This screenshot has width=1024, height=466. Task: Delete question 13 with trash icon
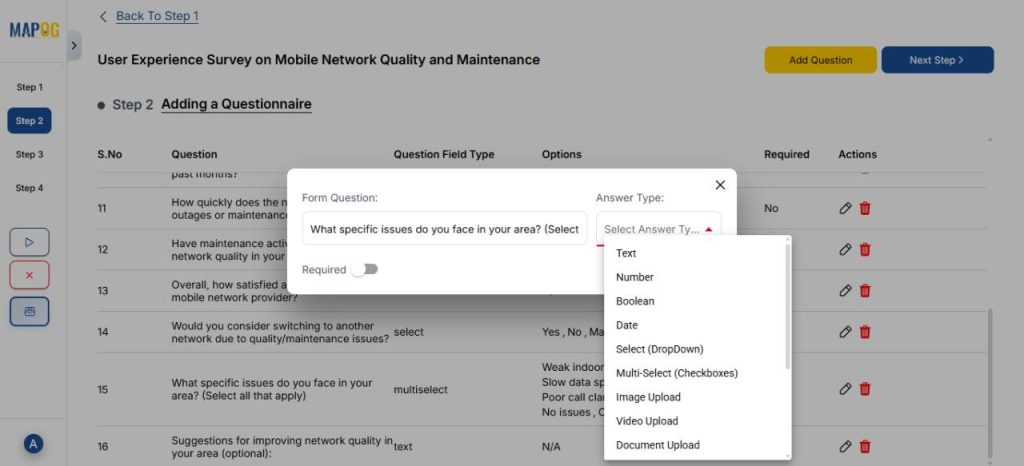tap(865, 290)
